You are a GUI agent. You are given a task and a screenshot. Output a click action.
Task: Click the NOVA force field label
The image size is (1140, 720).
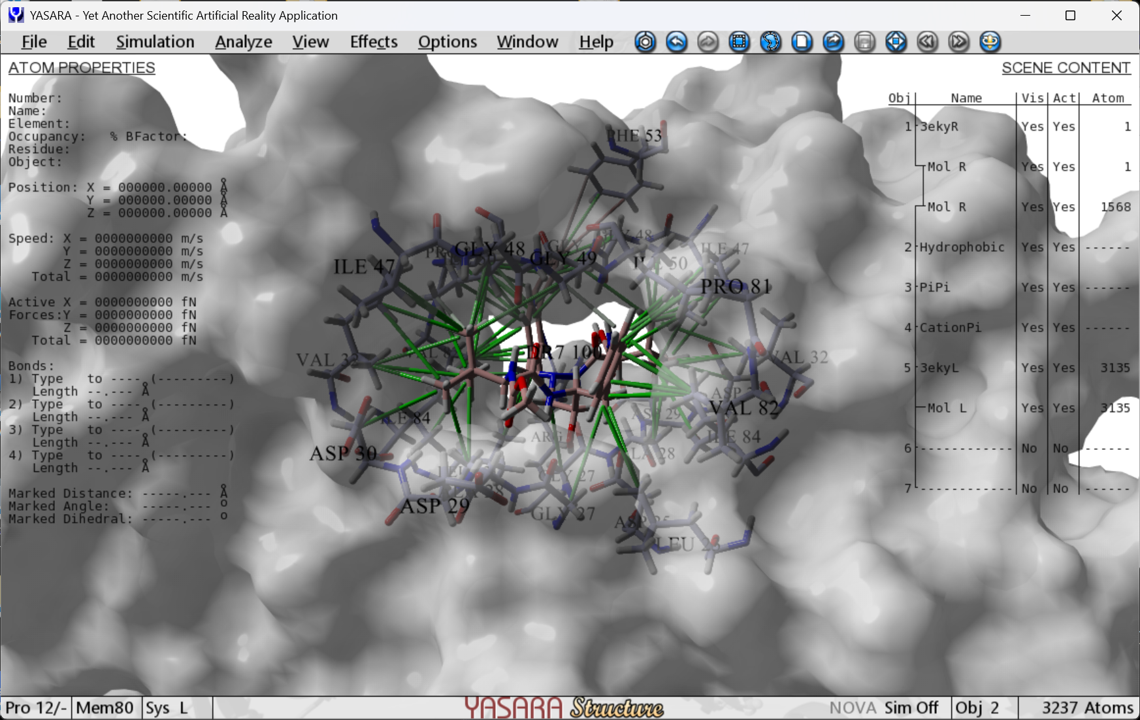853,708
